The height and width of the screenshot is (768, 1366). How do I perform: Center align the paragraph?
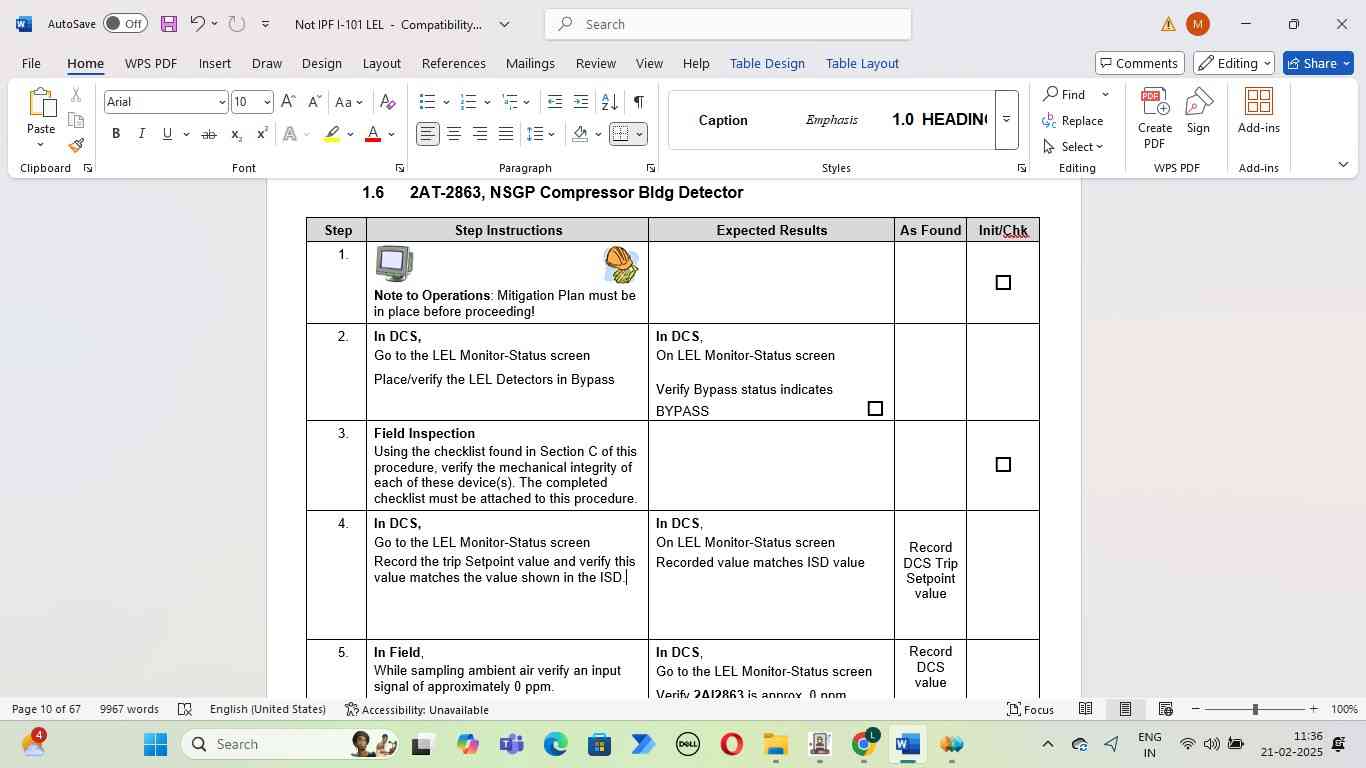coord(454,134)
